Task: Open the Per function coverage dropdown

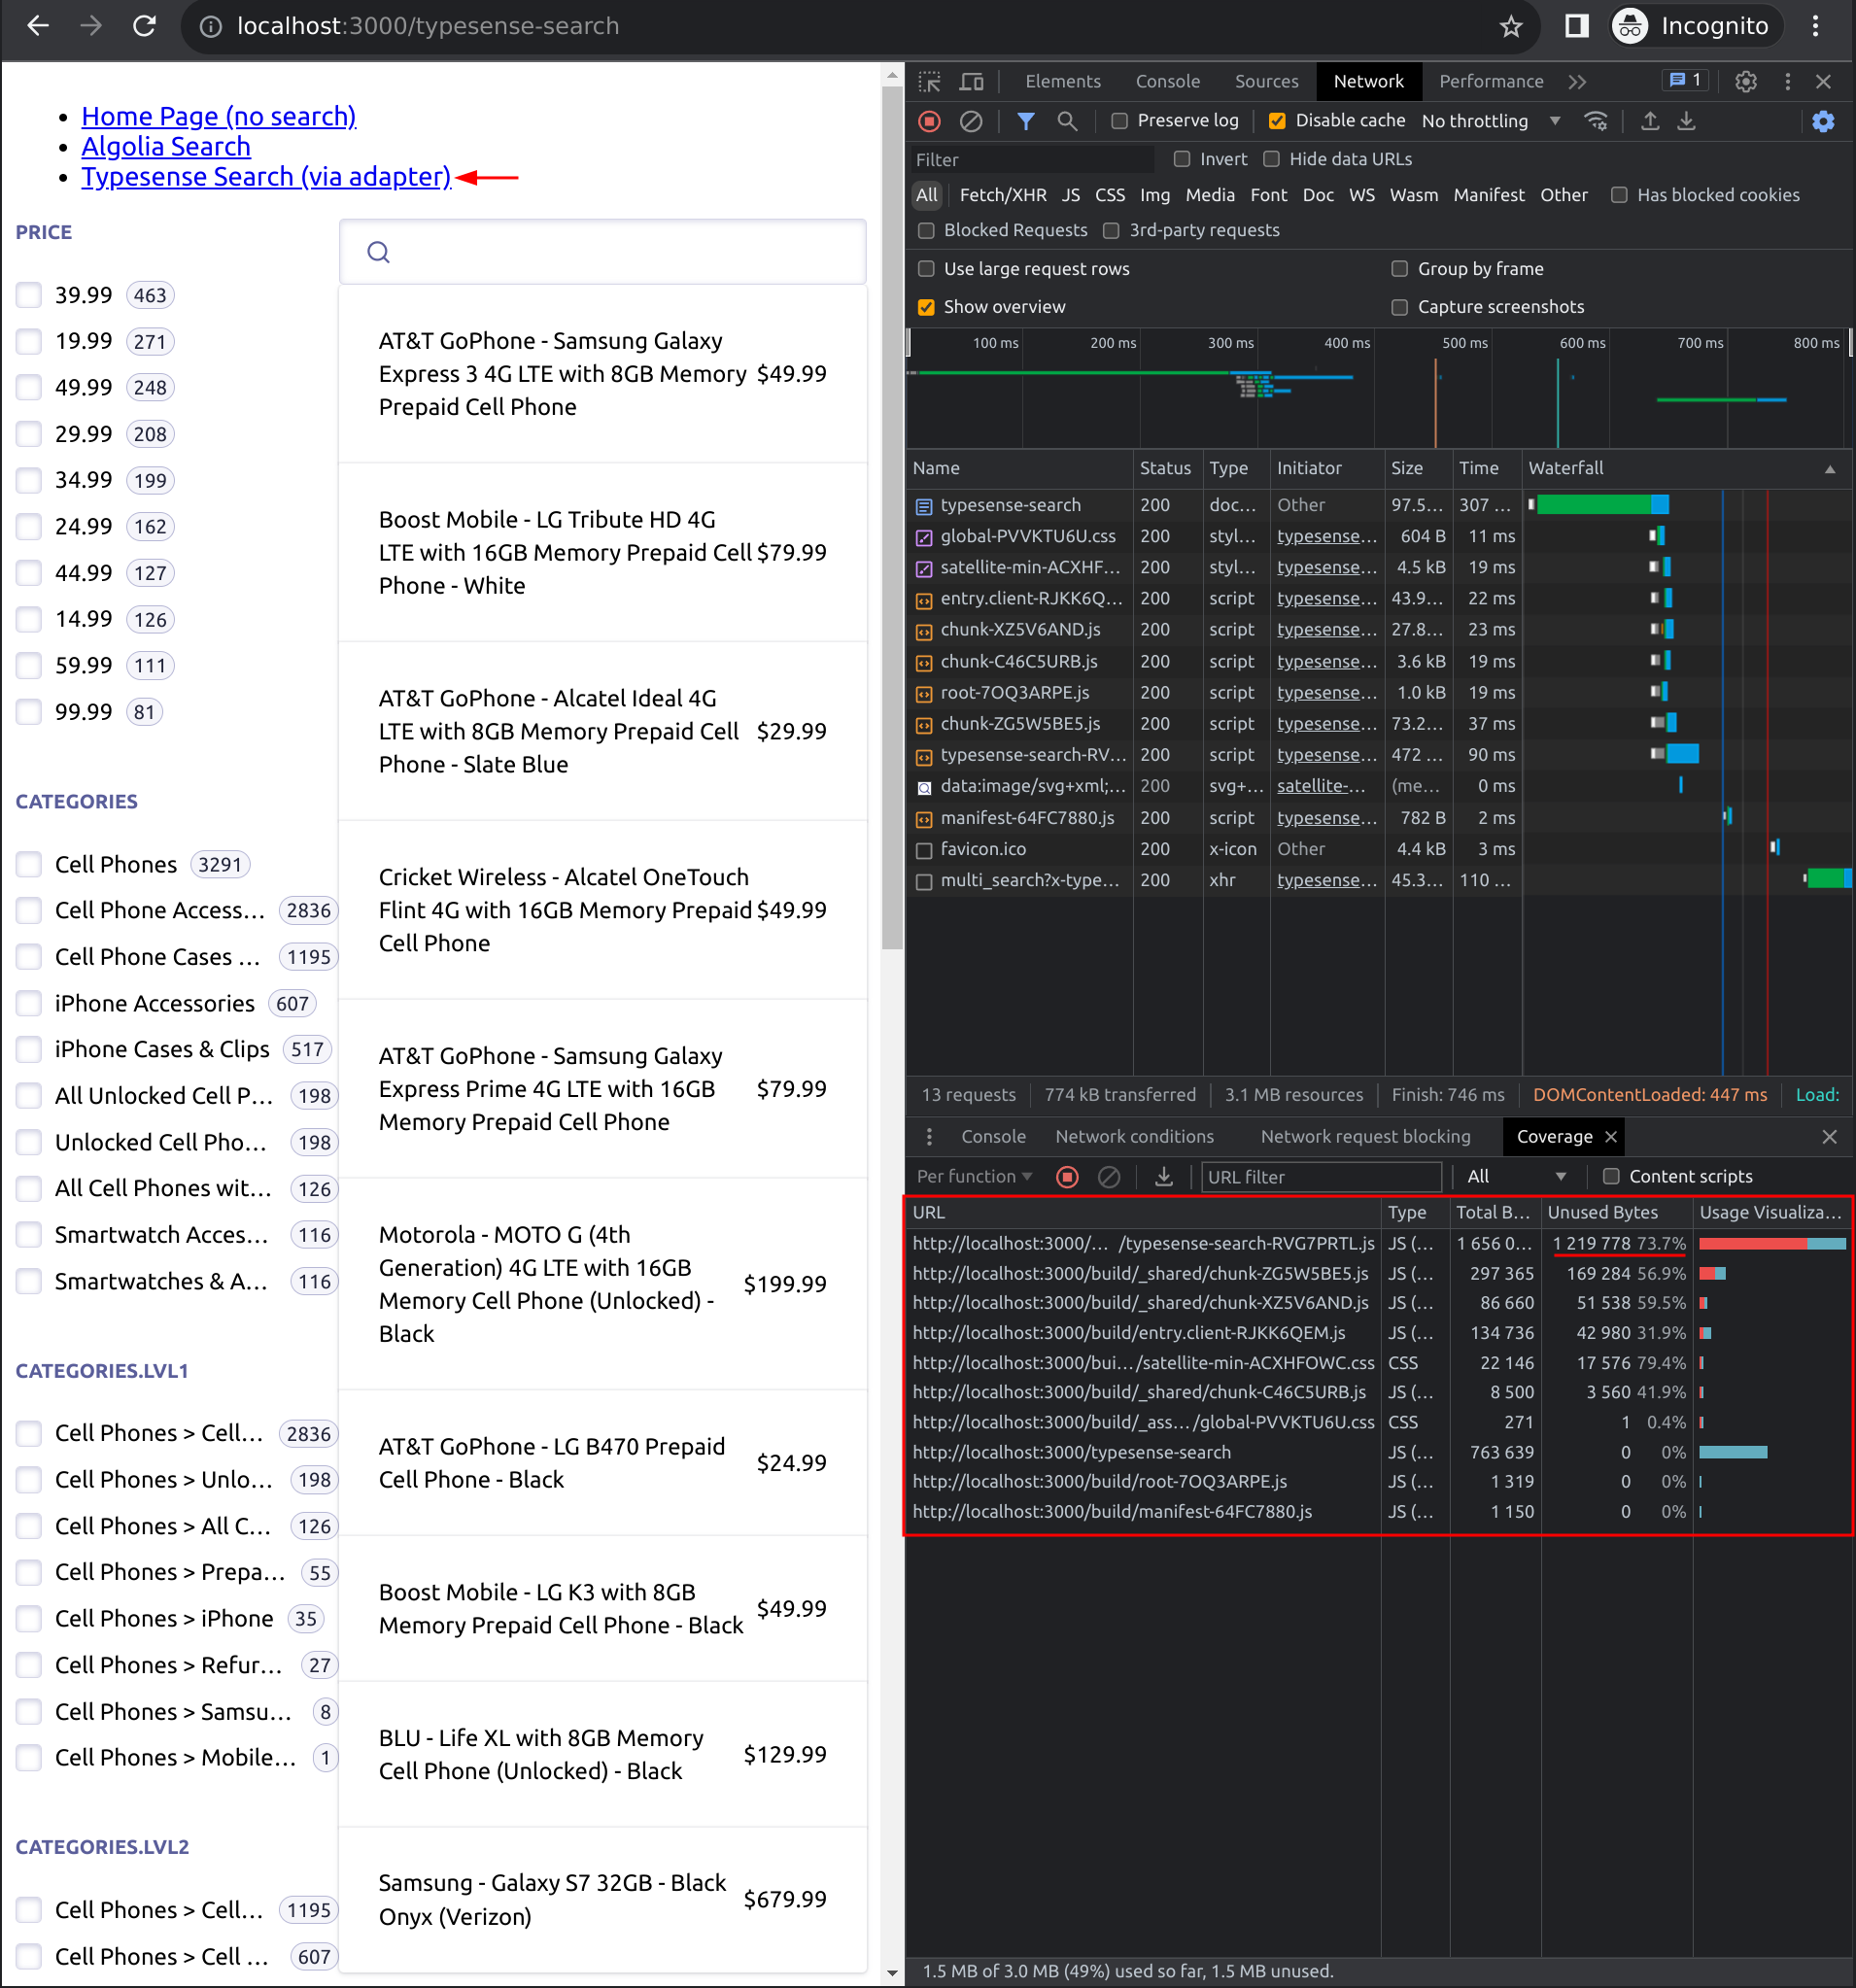Action: coord(974,1177)
